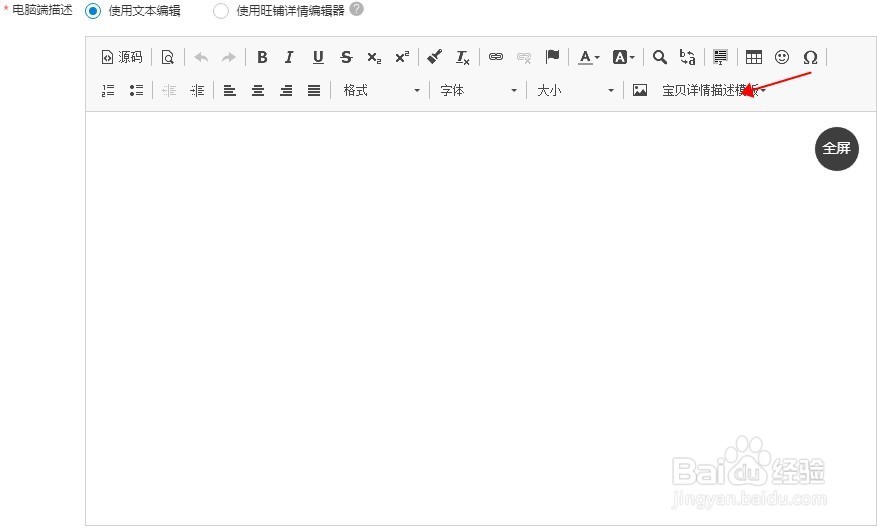Open the 源码 source code view
The width and height of the screenshot is (877, 530).
coord(121,57)
